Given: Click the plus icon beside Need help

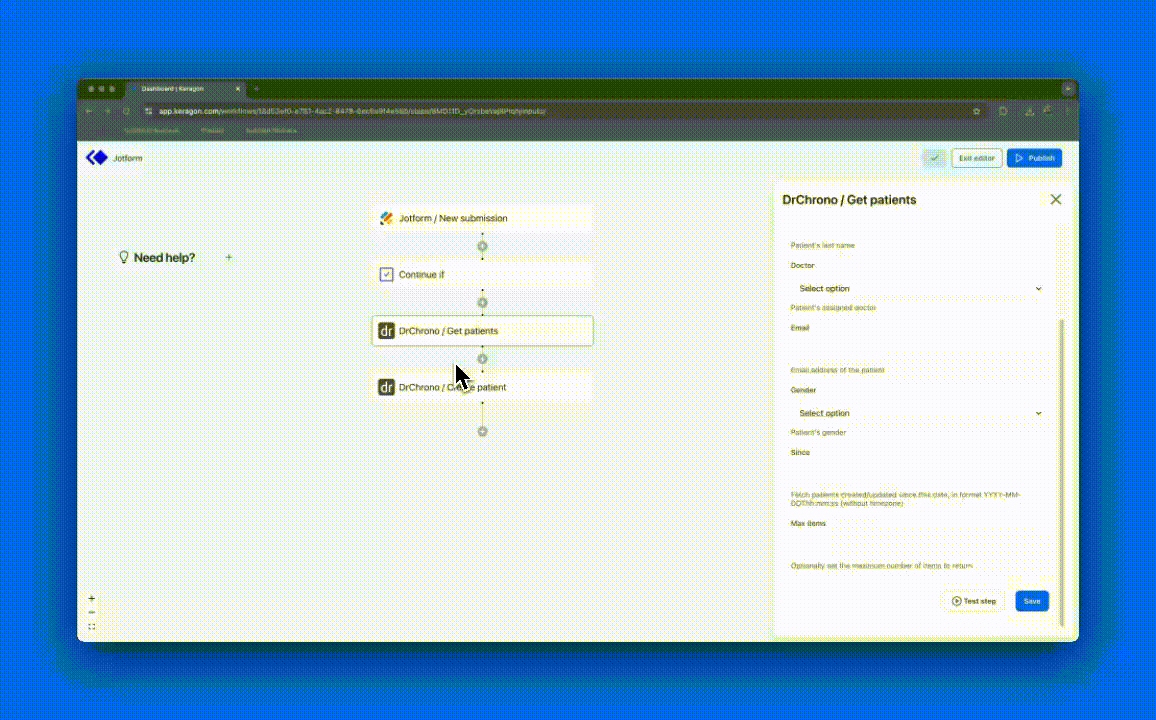Looking at the screenshot, I should pyautogui.click(x=229, y=257).
